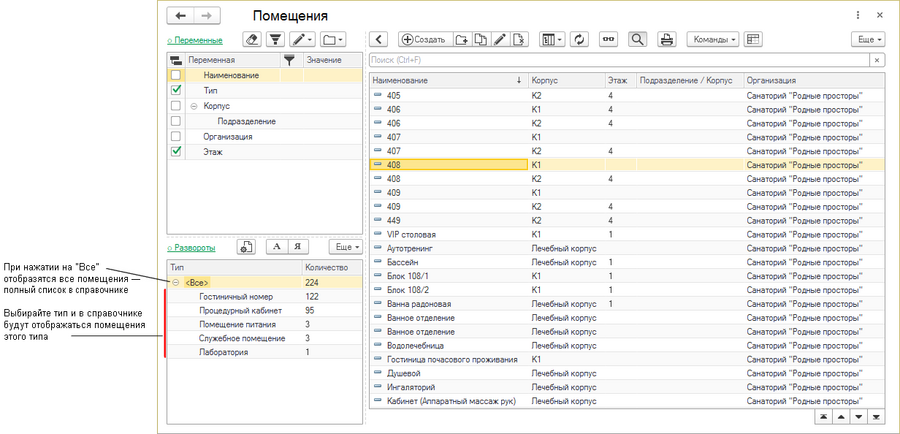Open the folder dropdown in variables toolbar

click(333, 39)
